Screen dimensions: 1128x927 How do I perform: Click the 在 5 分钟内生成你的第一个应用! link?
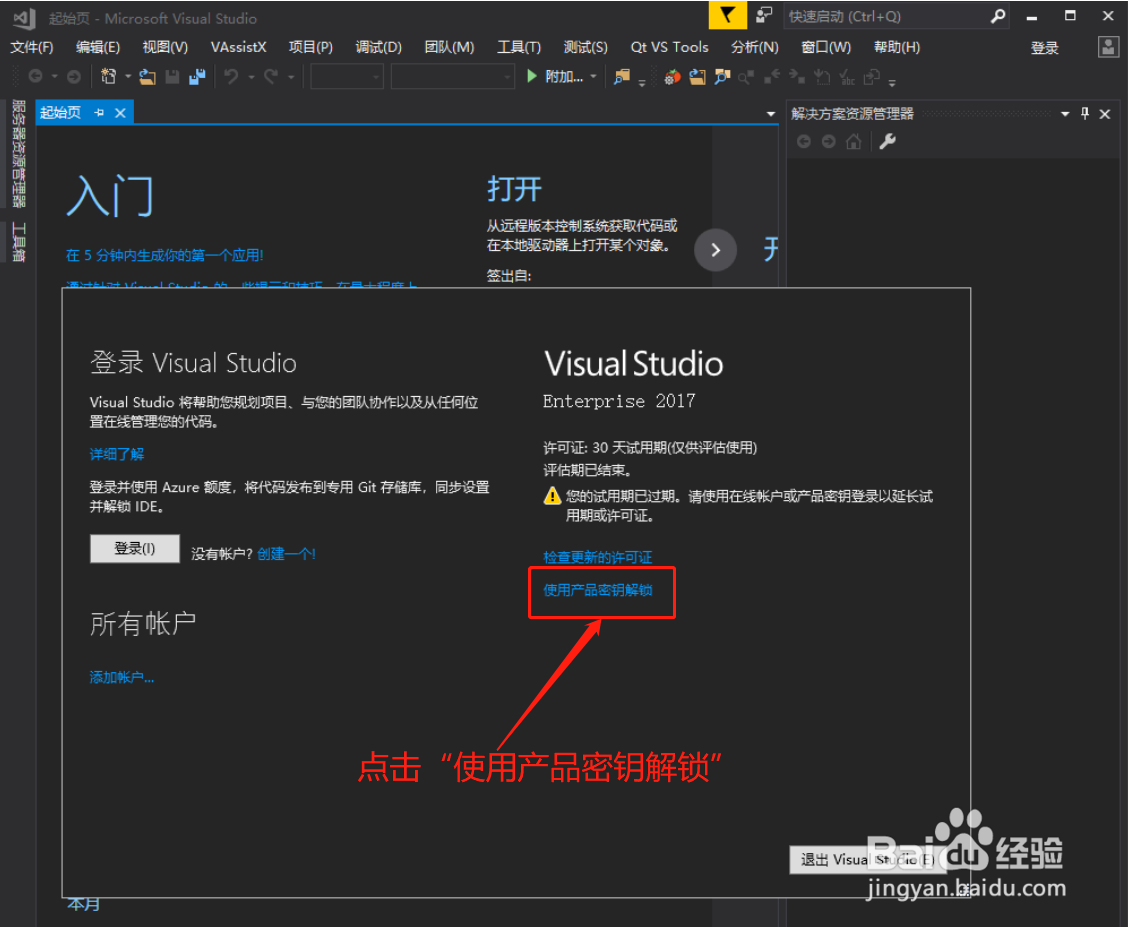pyautogui.click(x=165, y=255)
